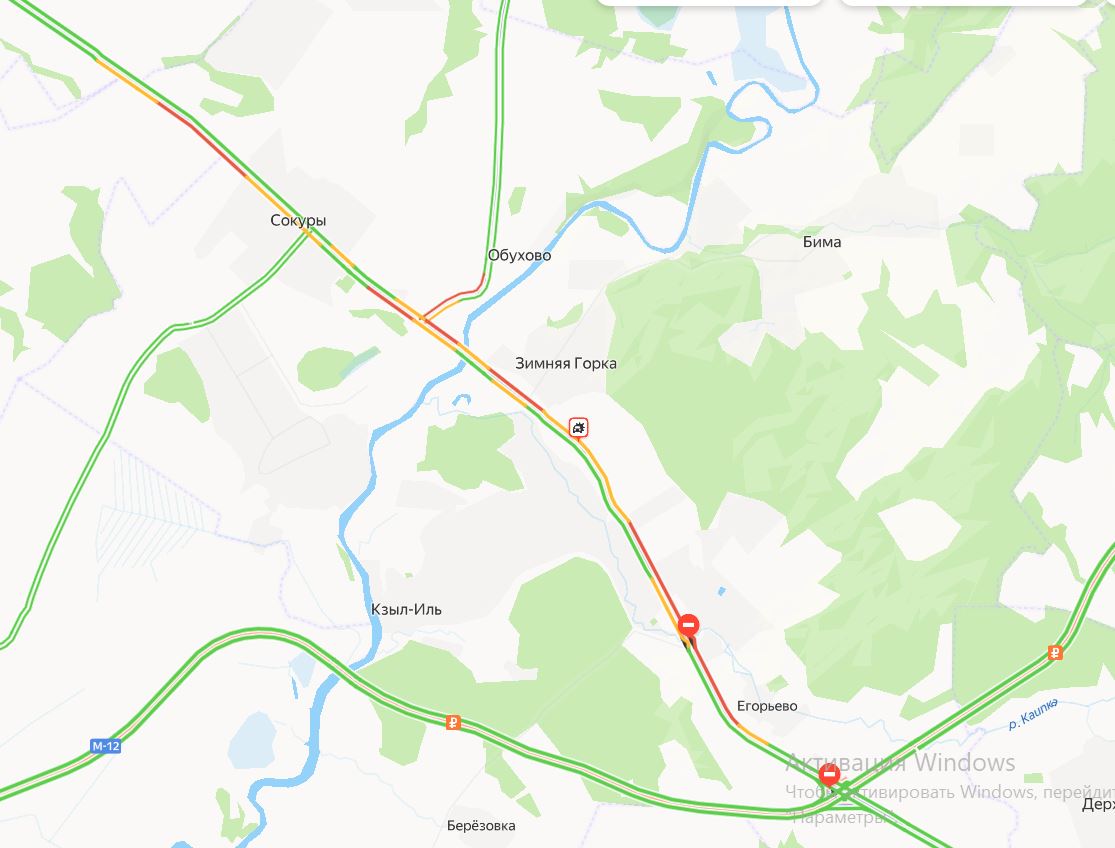The width and height of the screenshot is (1115, 848).
Task: Select the Бима settlement label
Action: coord(821,242)
